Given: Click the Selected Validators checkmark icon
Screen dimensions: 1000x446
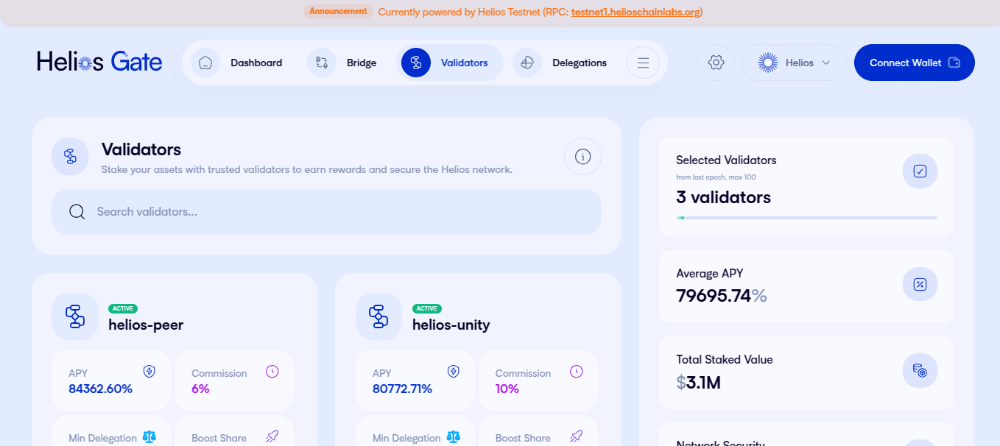Looking at the screenshot, I should coord(920,171).
